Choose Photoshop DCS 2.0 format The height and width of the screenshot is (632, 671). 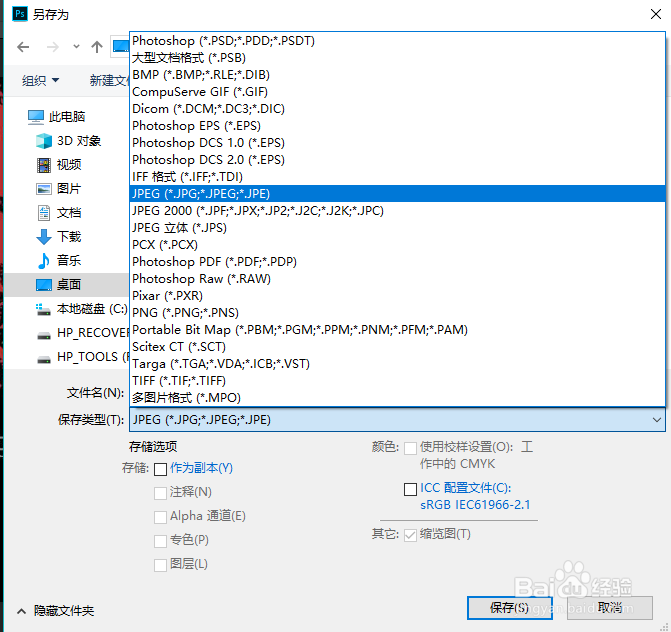click(397, 160)
